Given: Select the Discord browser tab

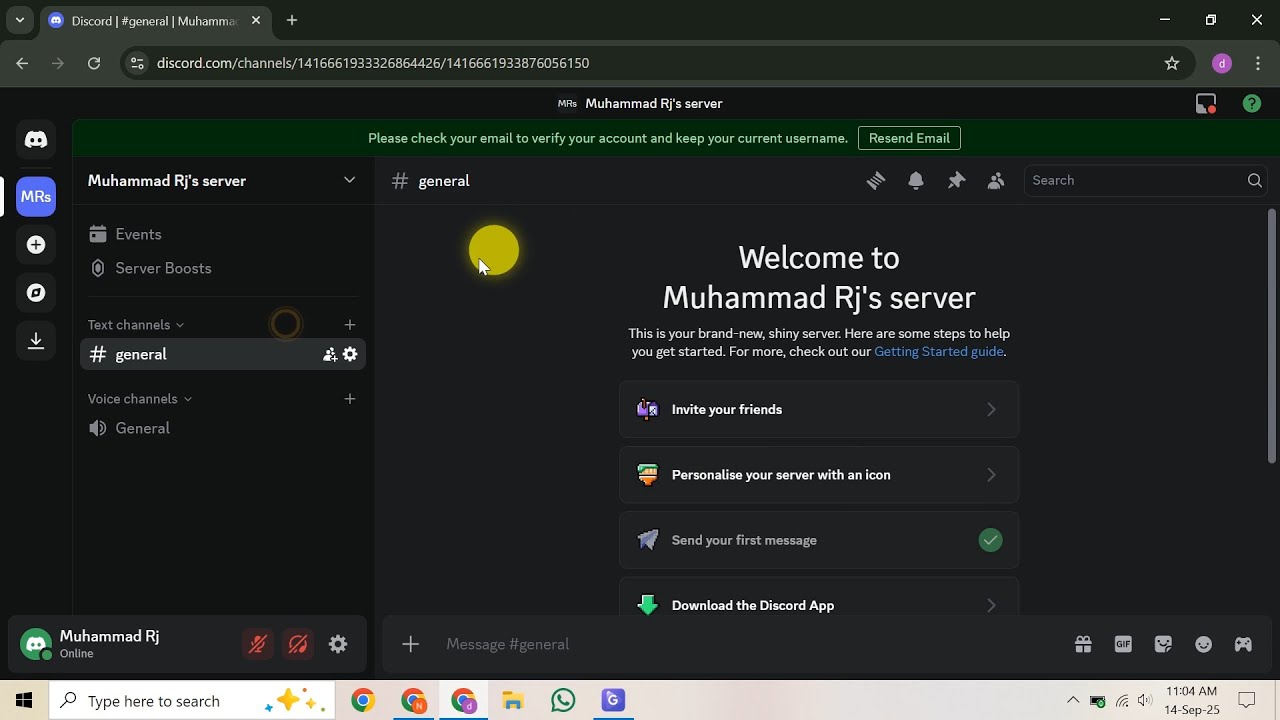Looking at the screenshot, I should pos(155,21).
